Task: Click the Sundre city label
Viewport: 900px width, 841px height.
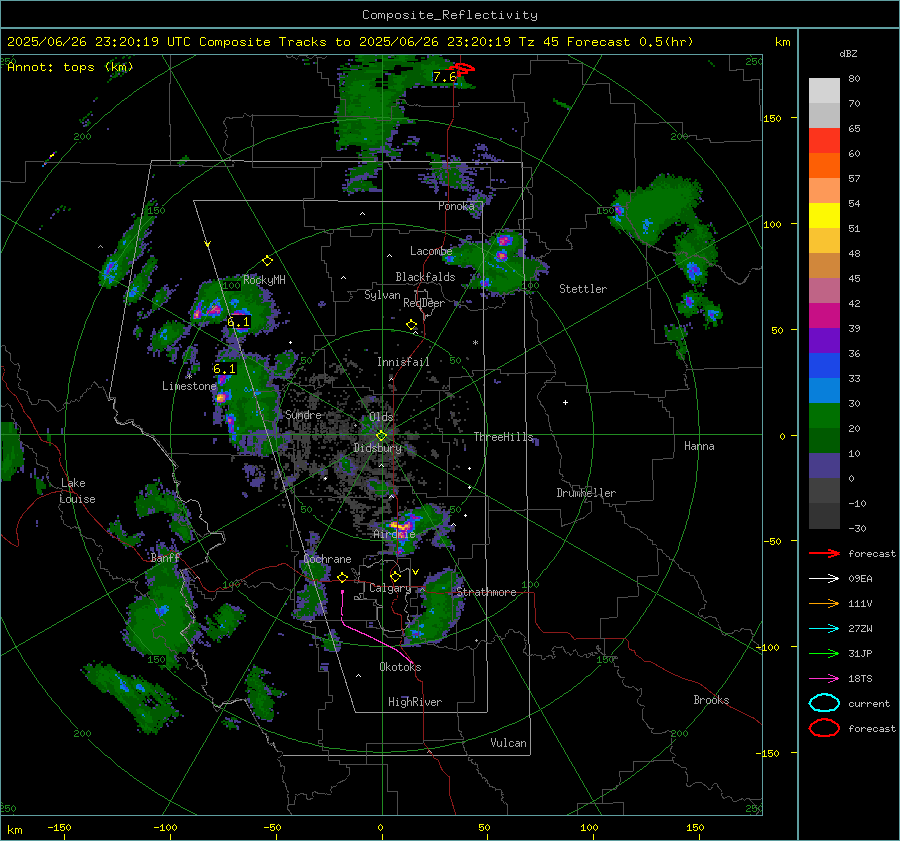Action: 303,415
